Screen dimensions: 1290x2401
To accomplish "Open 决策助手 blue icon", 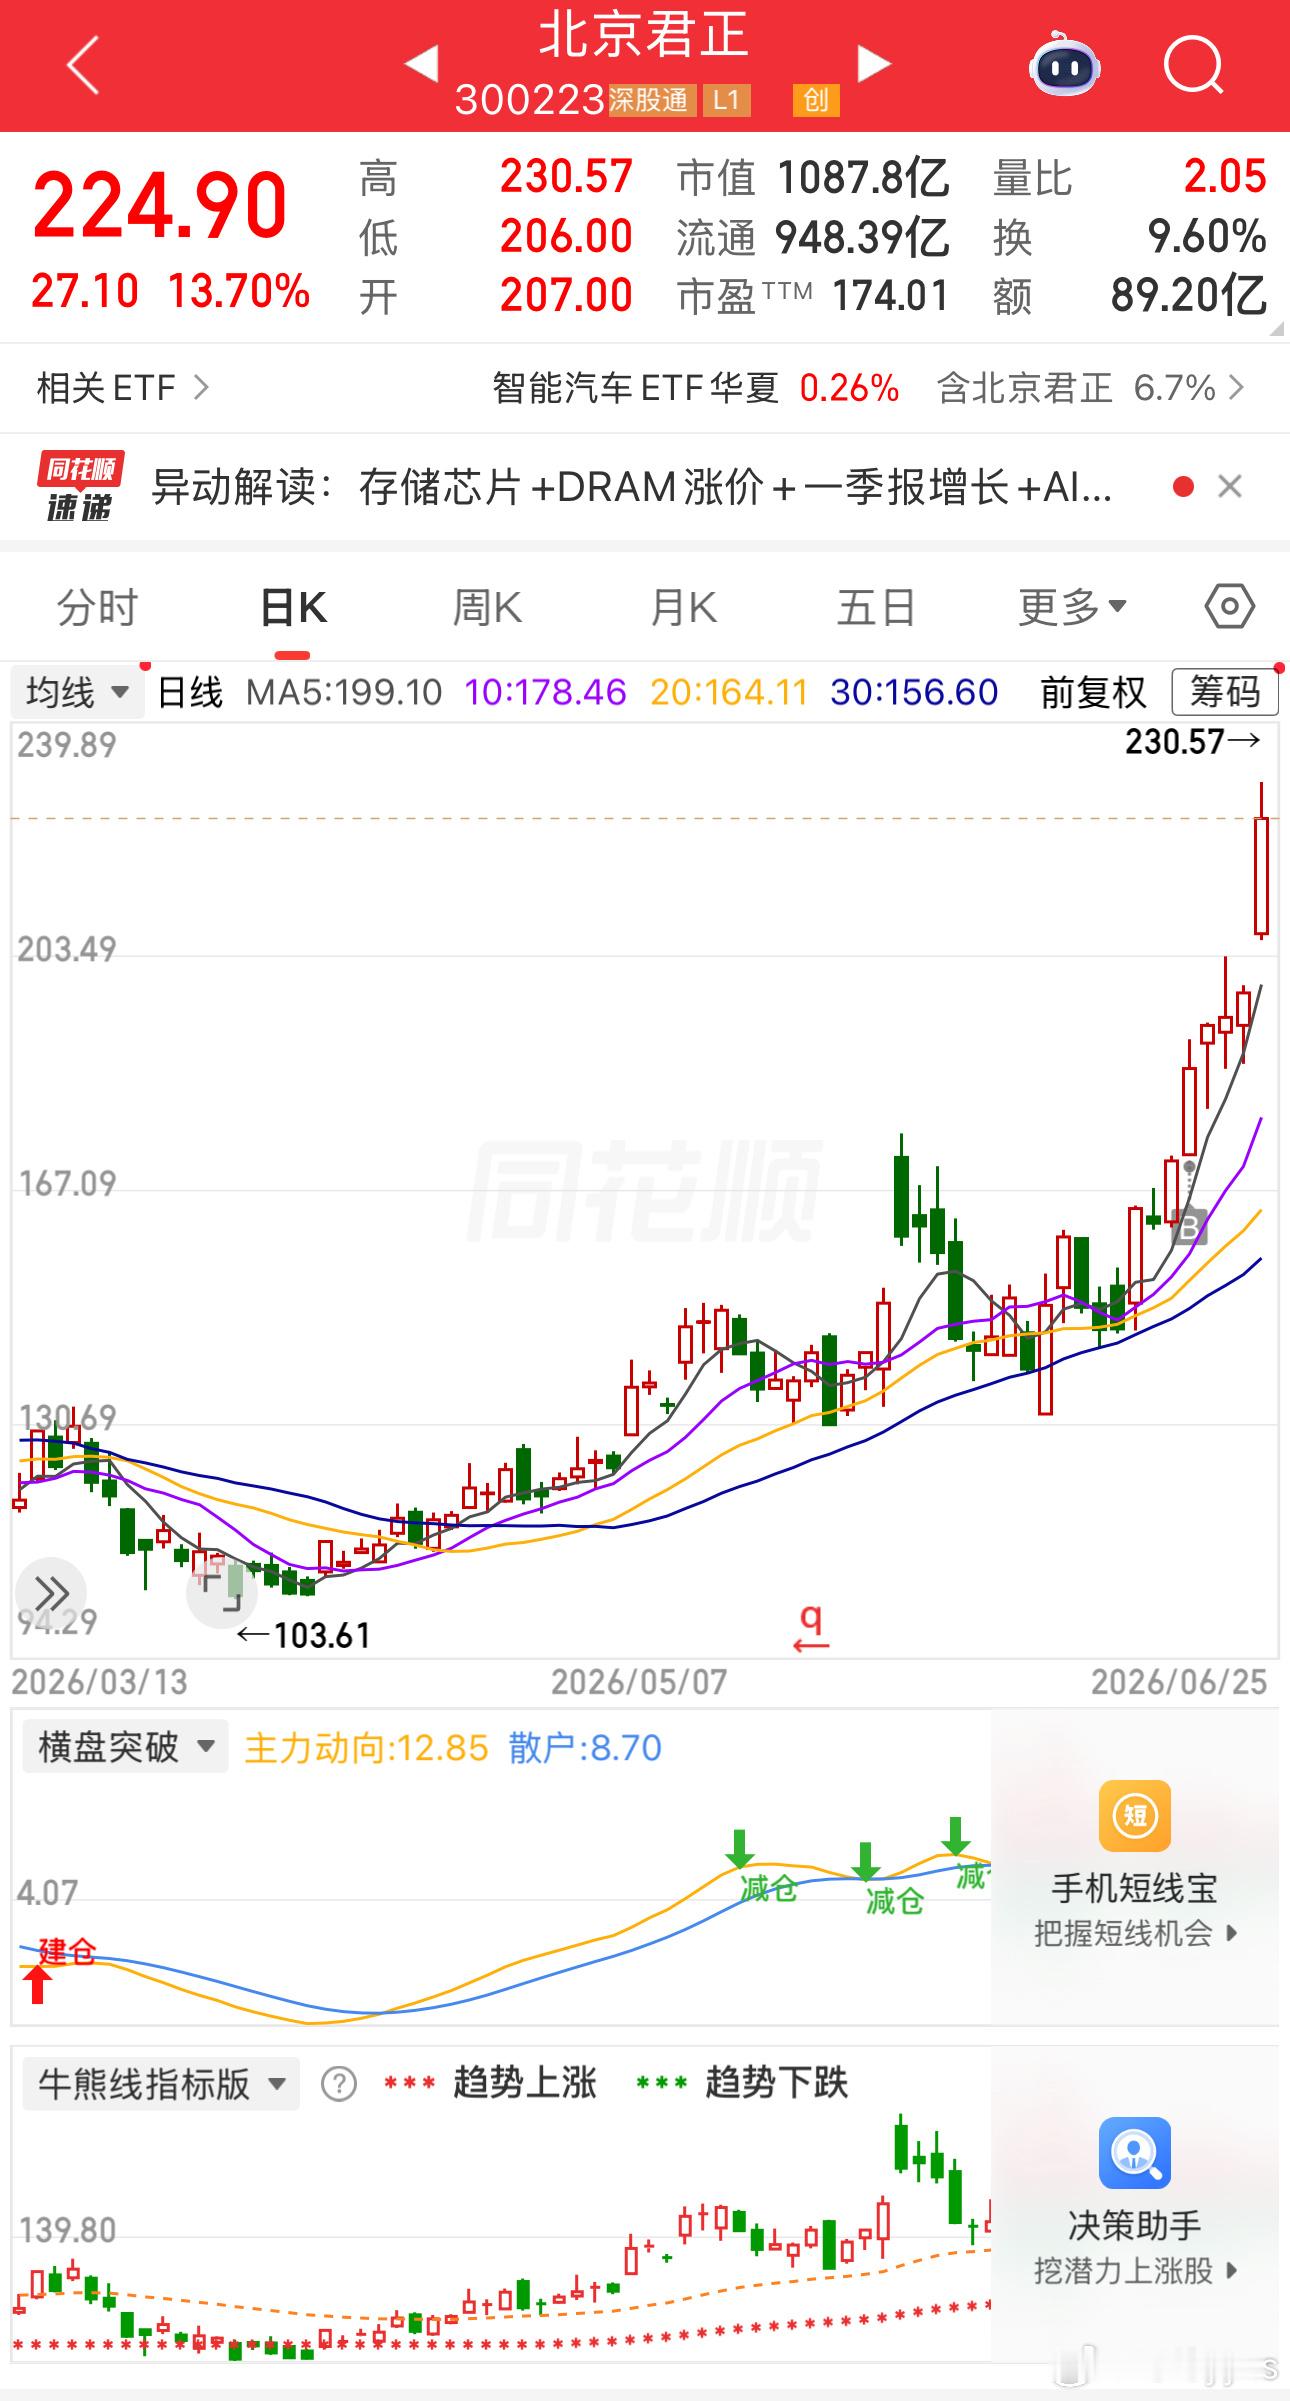I will point(1135,2152).
